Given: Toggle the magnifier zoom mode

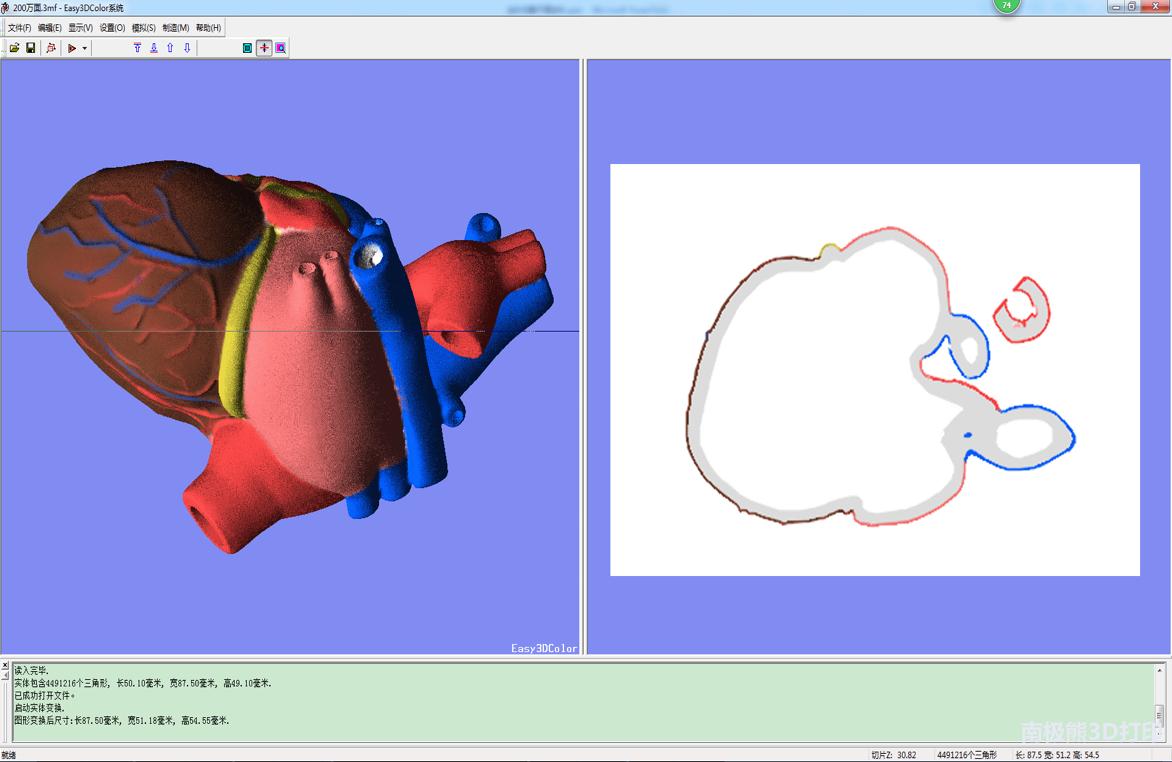Looking at the screenshot, I should pos(280,47).
